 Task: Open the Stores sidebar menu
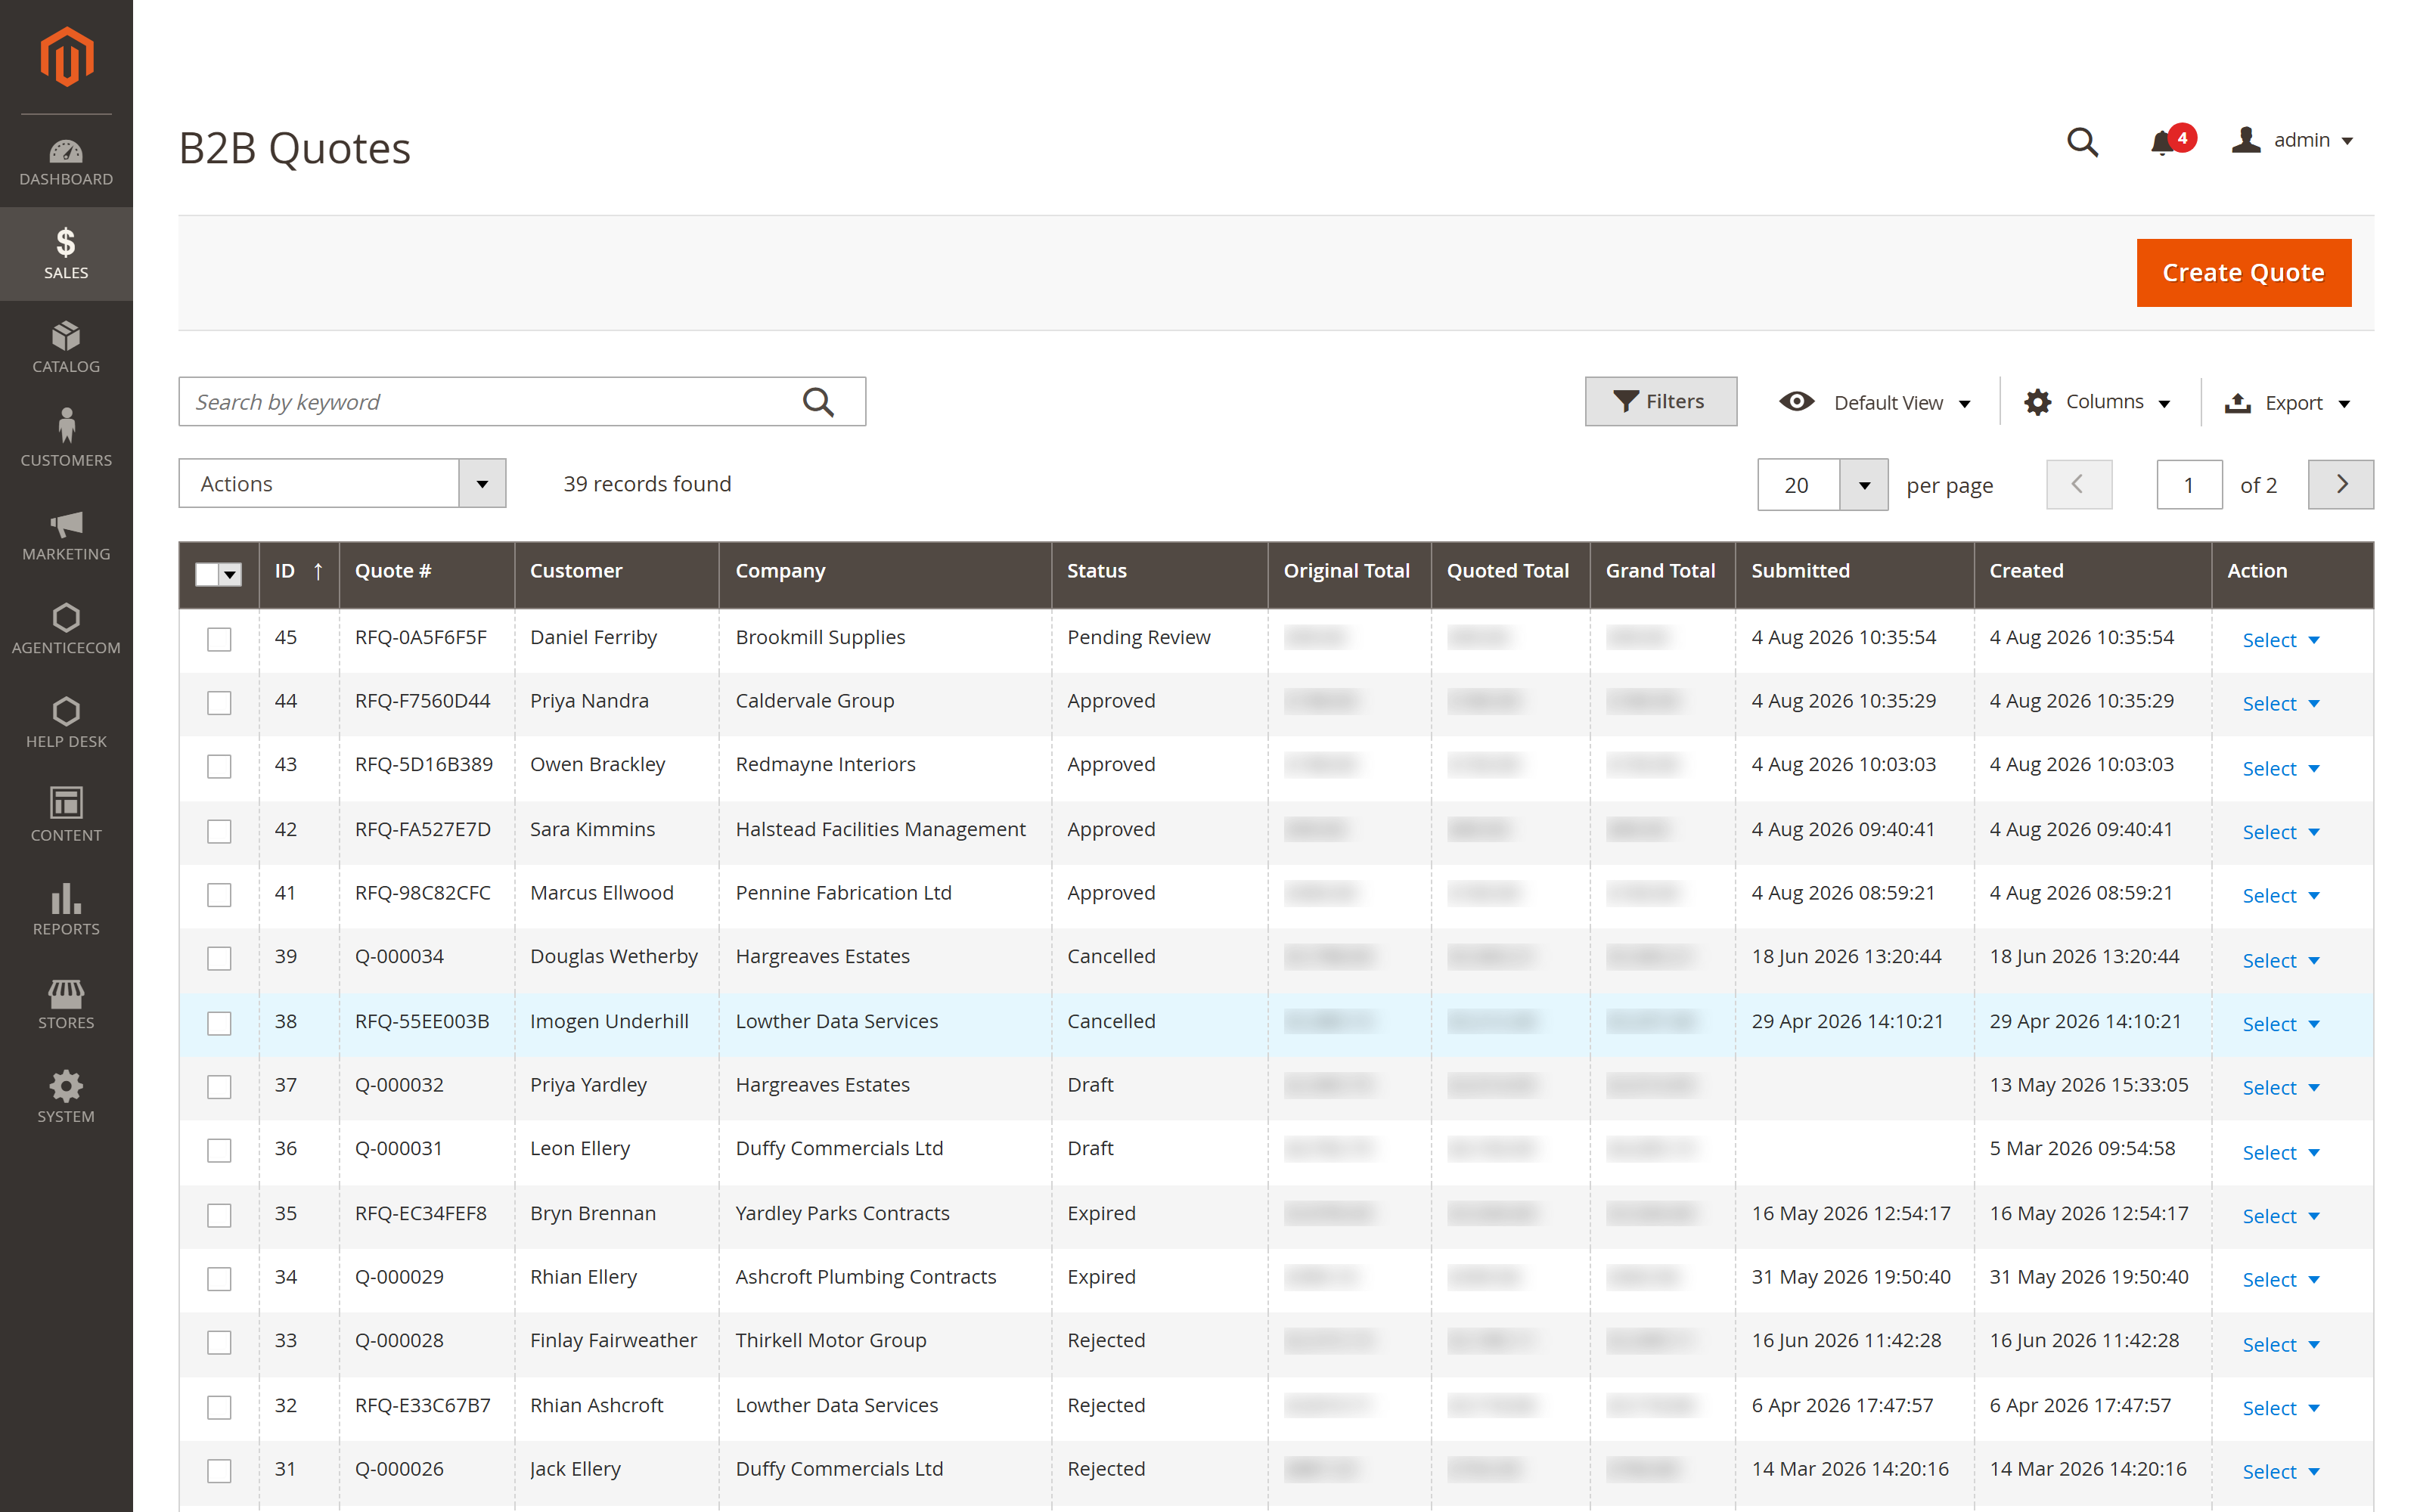click(66, 1004)
